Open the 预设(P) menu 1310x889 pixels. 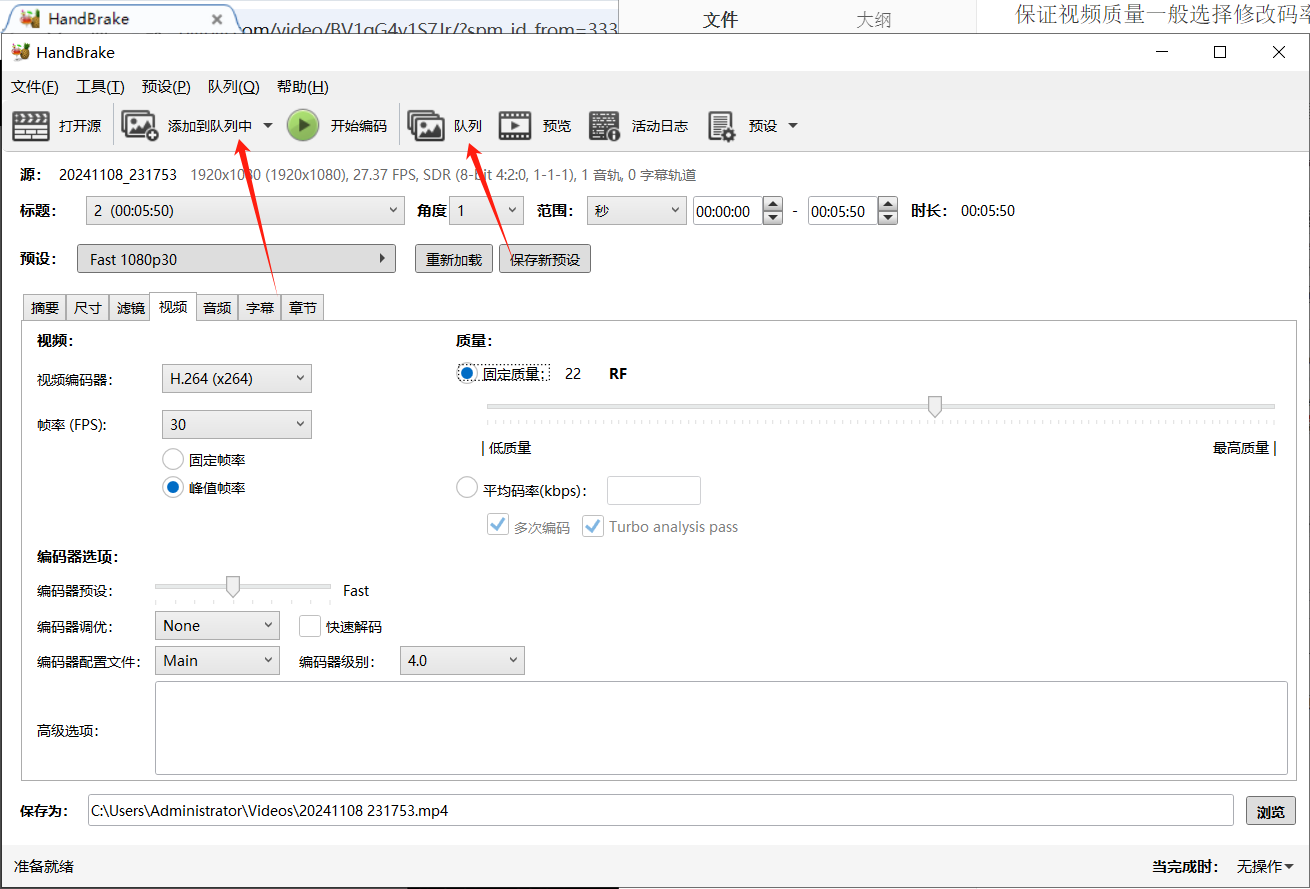tap(166, 87)
